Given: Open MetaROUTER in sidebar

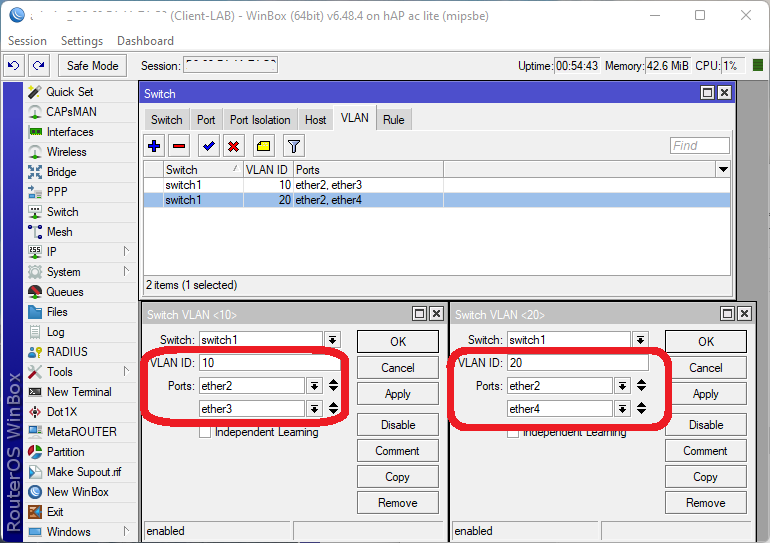Looking at the screenshot, I should 82,432.
